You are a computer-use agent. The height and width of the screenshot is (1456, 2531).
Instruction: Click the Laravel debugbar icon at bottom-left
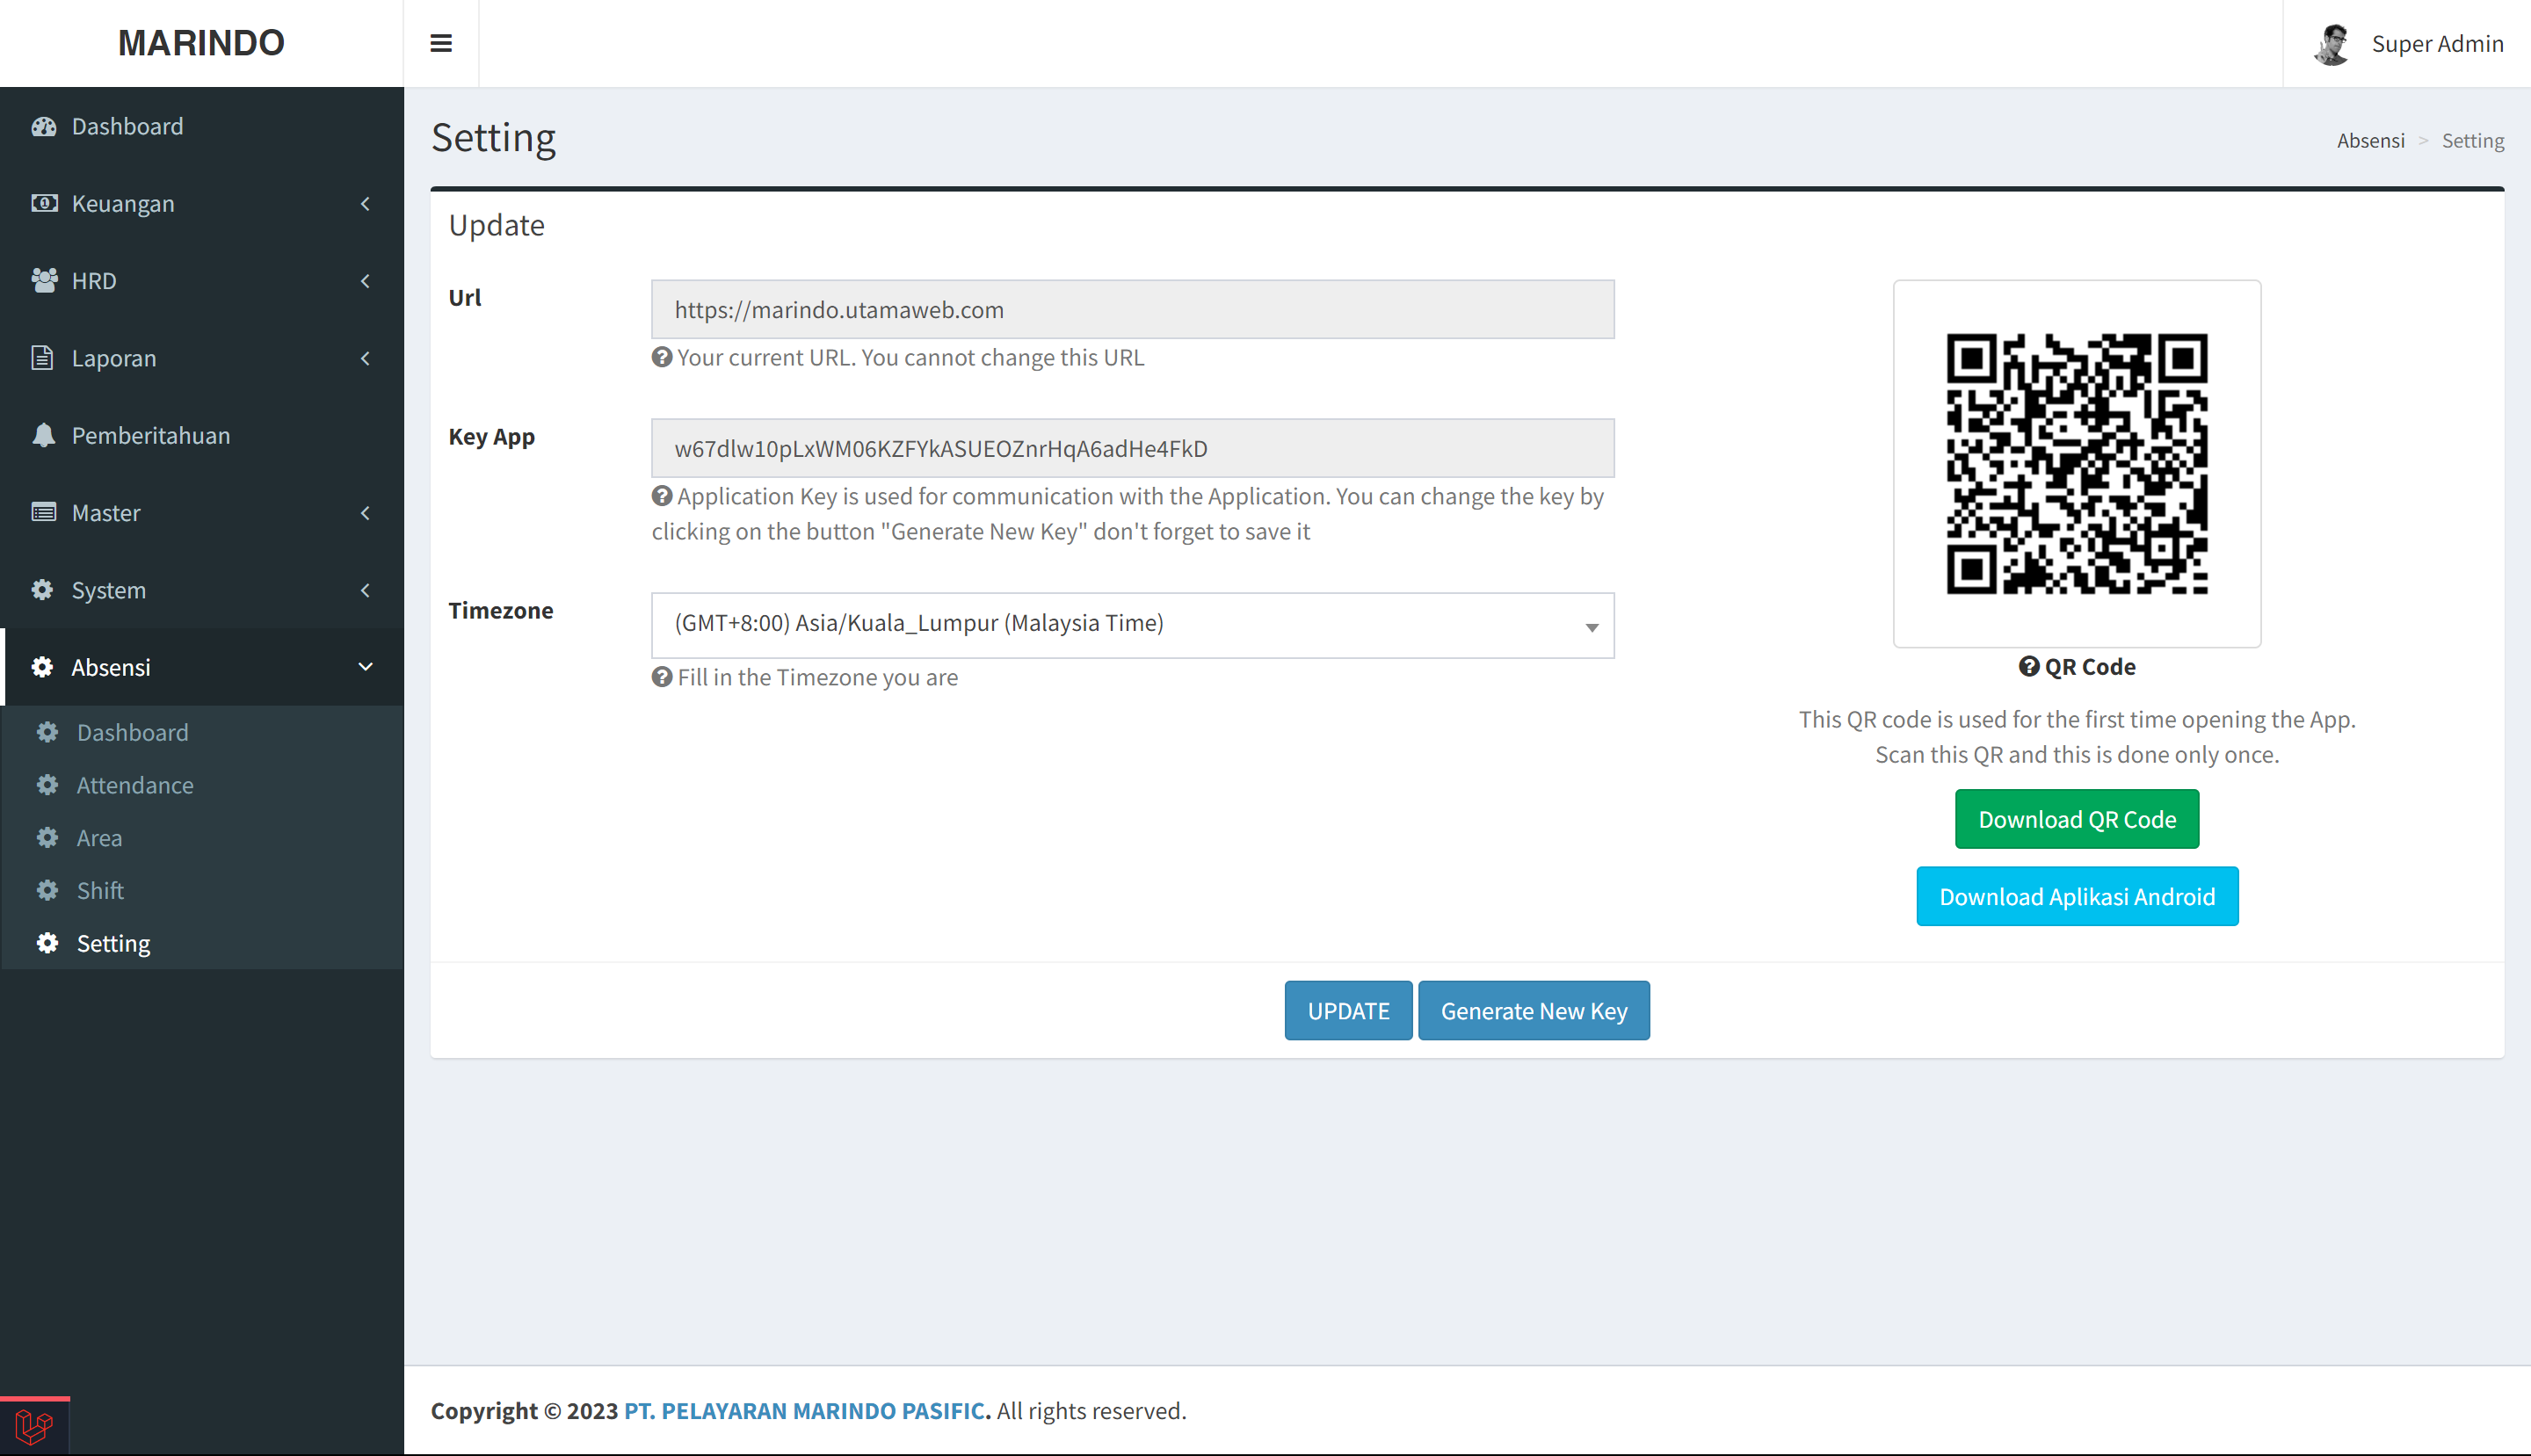[34, 1426]
